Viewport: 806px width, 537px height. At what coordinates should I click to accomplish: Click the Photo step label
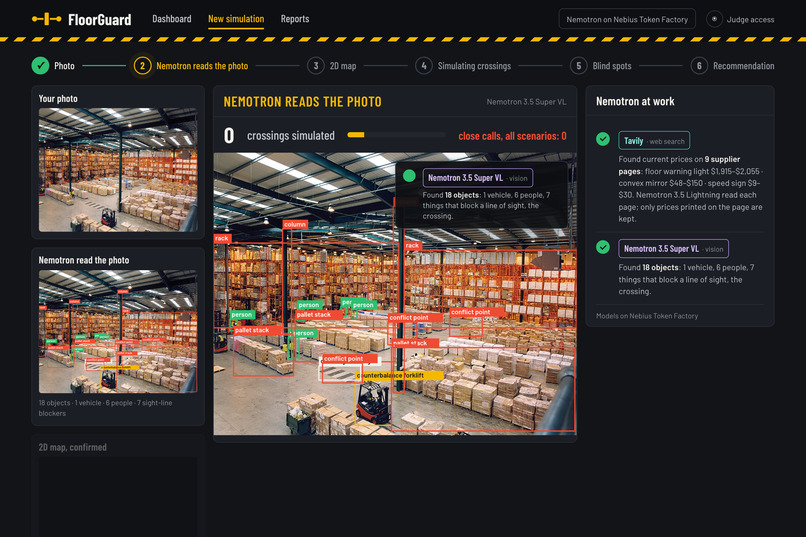click(64, 66)
